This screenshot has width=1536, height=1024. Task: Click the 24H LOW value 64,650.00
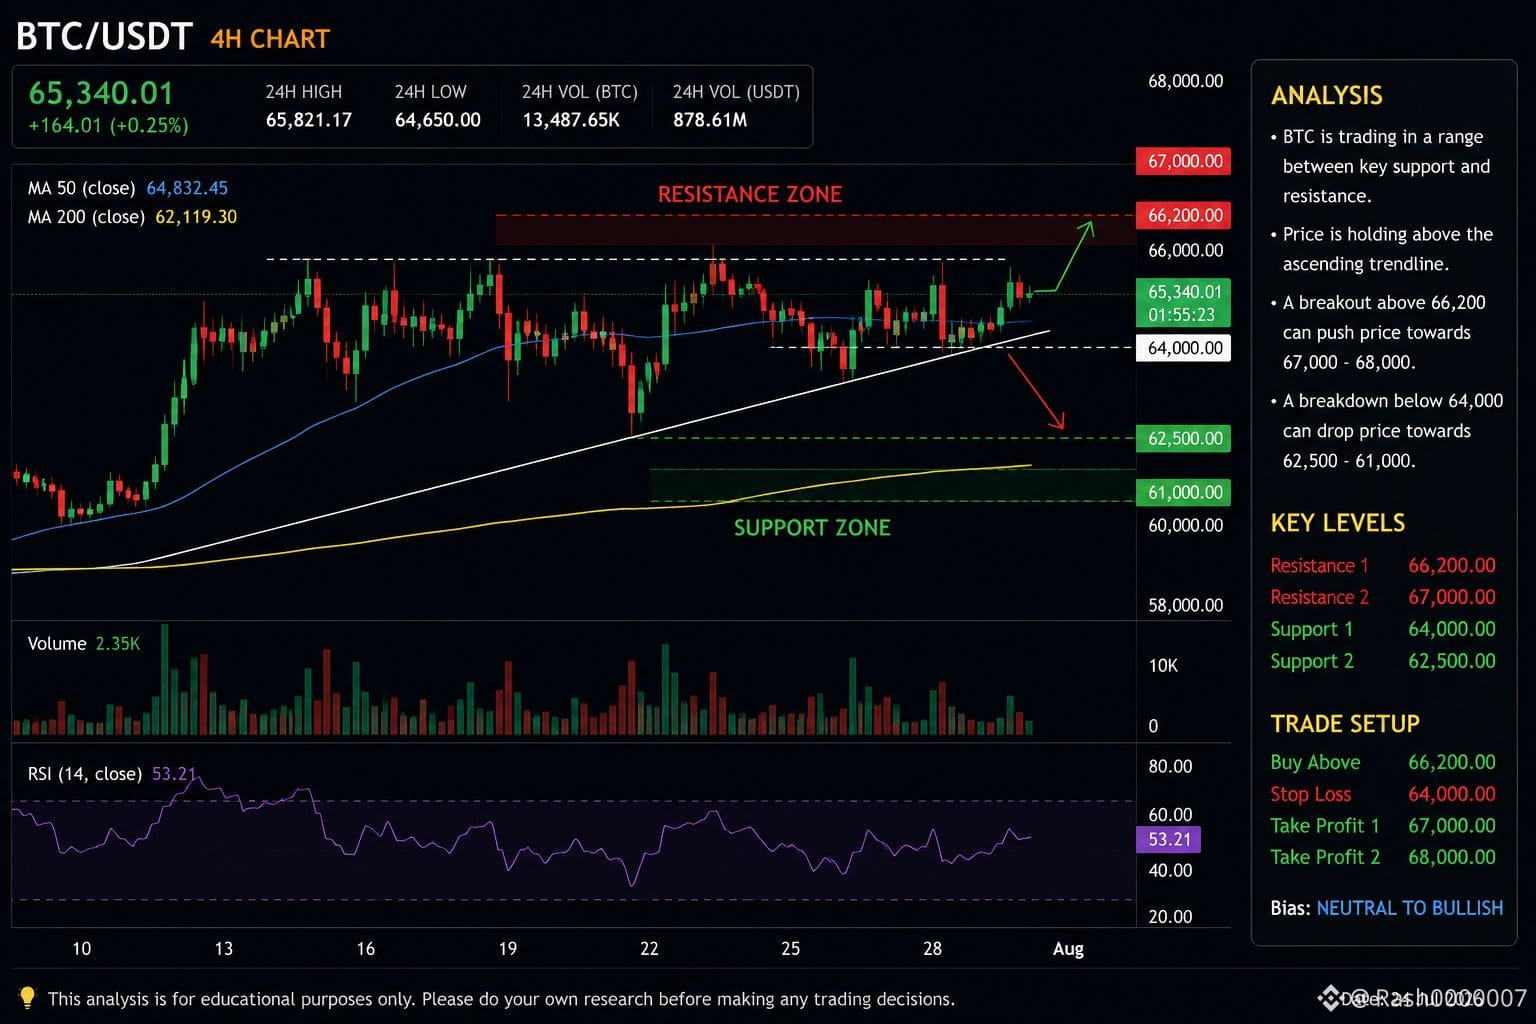[437, 120]
